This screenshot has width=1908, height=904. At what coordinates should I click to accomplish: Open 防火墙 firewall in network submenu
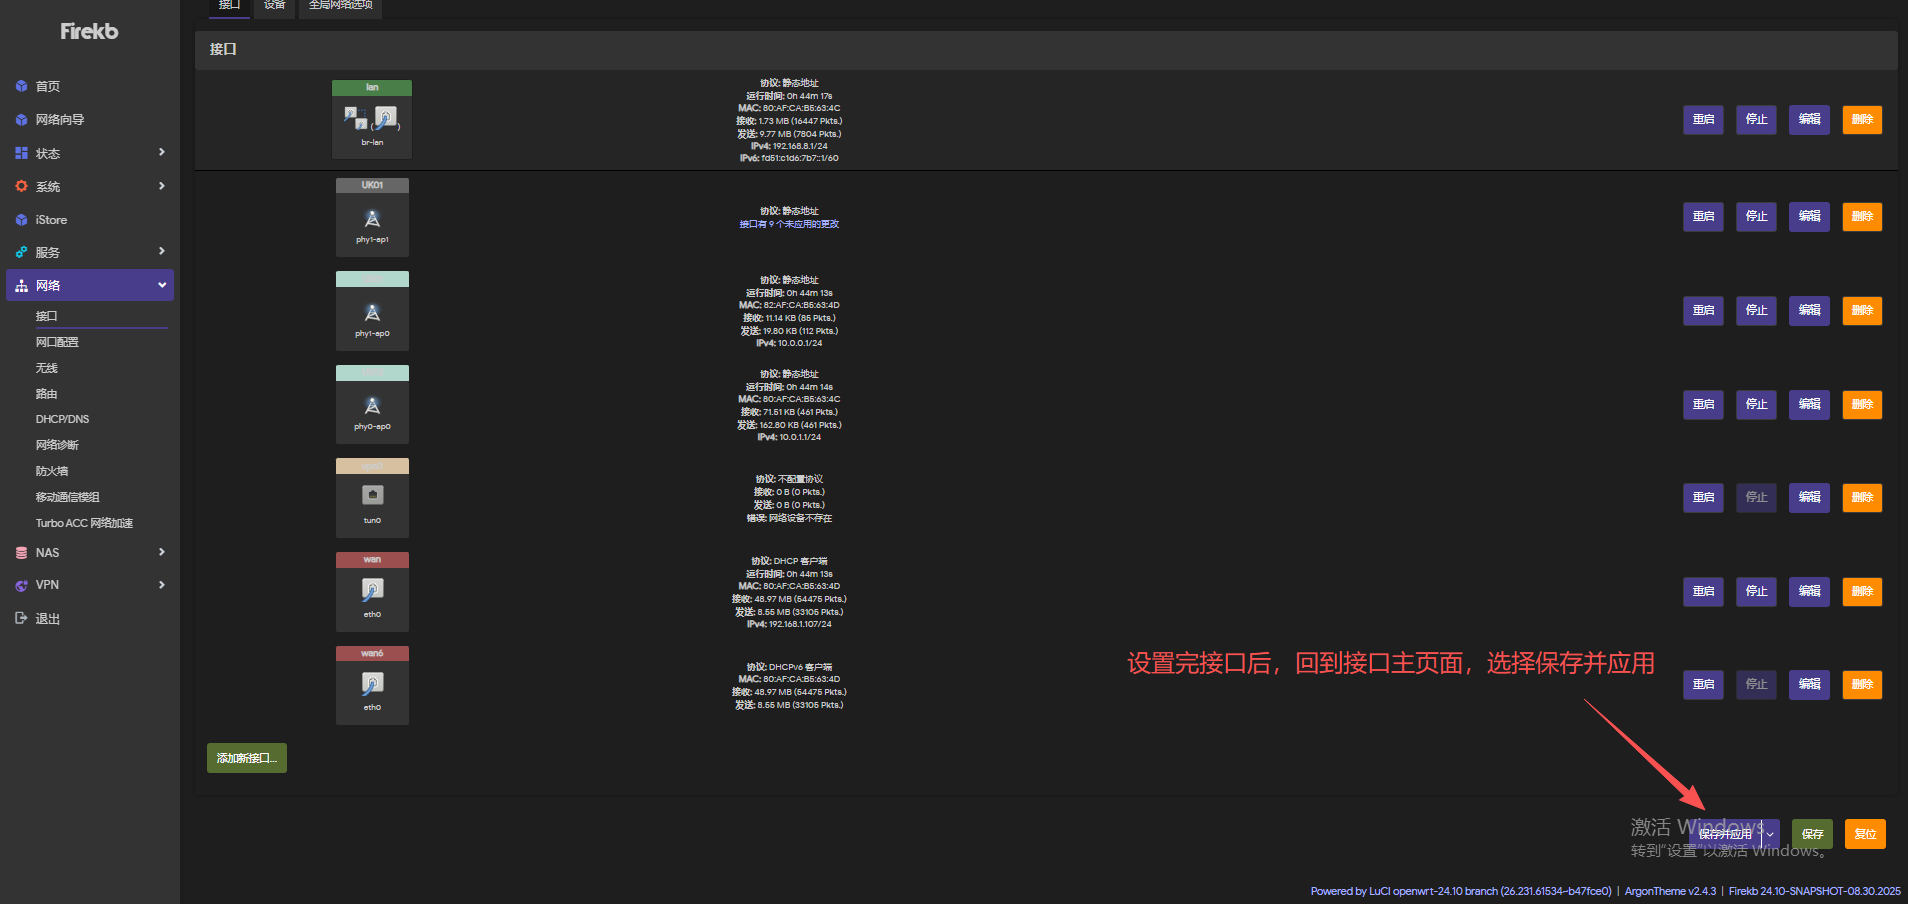coord(52,471)
